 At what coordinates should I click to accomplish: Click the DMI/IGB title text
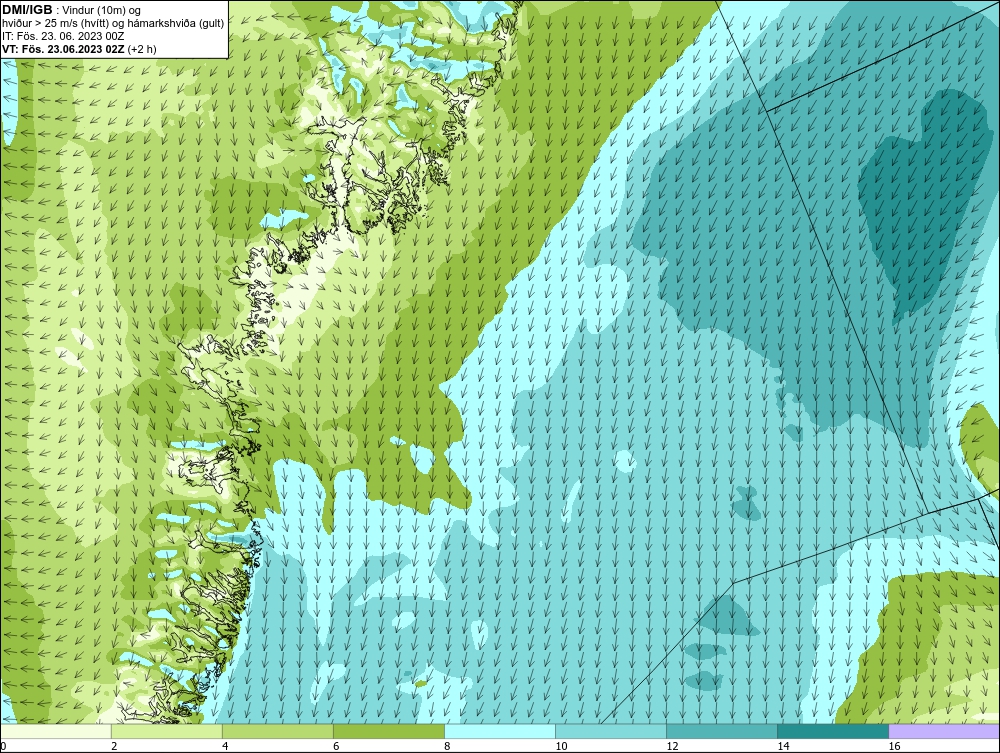pos(27,10)
